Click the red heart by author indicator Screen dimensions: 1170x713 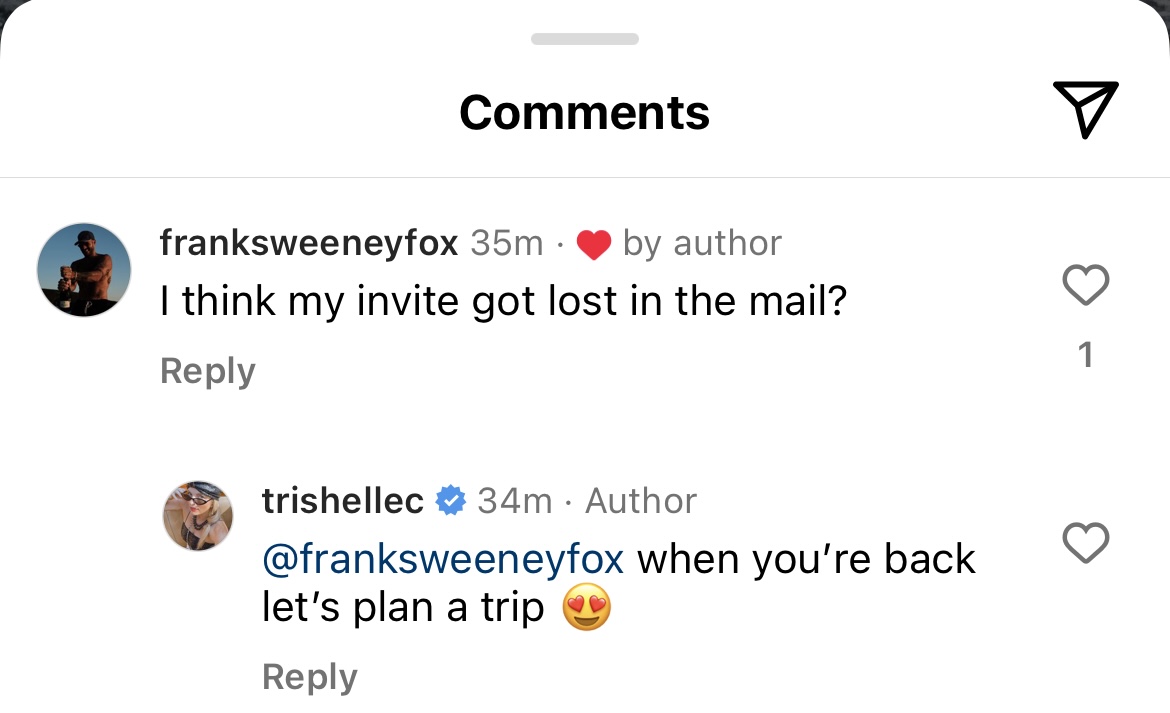pyautogui.click(x=594, y=244)
